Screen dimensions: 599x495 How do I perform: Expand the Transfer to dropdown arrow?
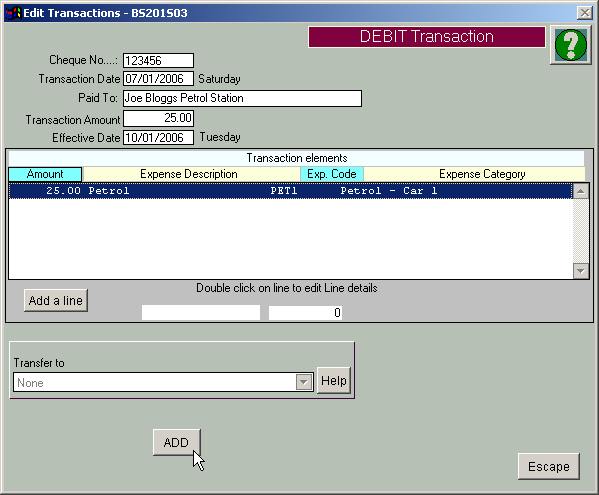pyautogui.click(x=304, y=382)
